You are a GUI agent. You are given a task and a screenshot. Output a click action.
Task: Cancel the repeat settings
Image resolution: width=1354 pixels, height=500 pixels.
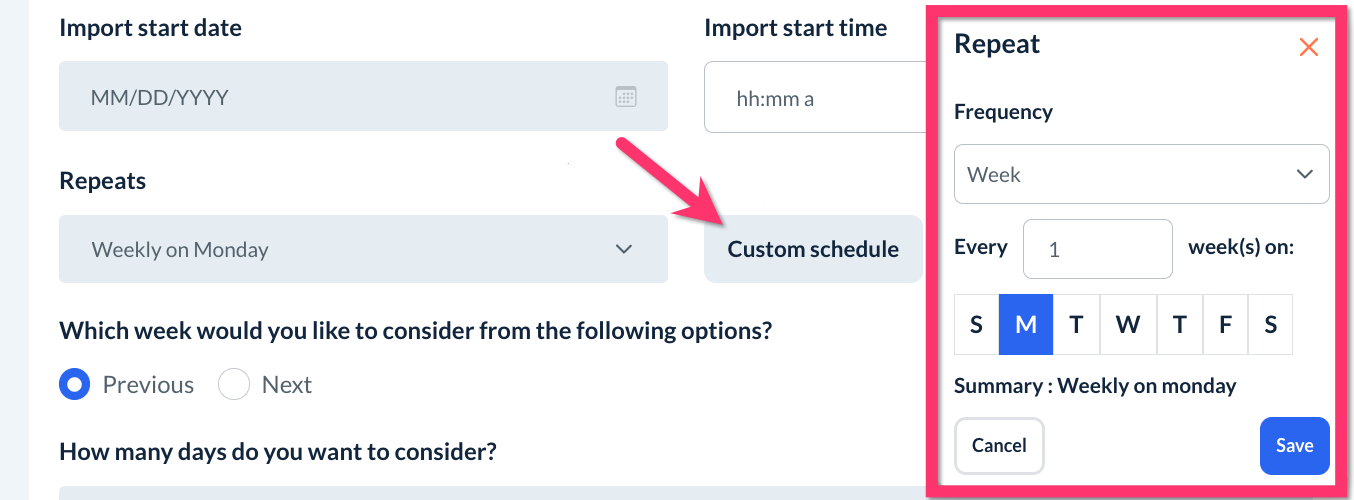tap(999, 445)
